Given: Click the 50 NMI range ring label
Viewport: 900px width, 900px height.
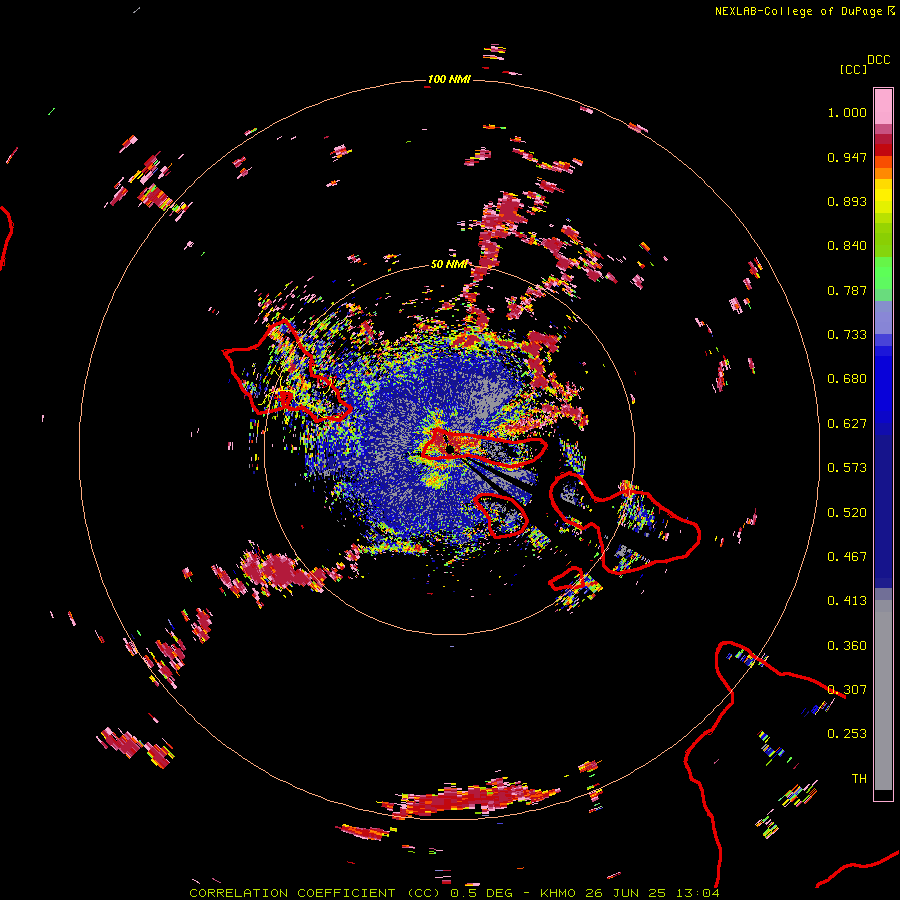Looking at the screenshot, I should point(449,264).
